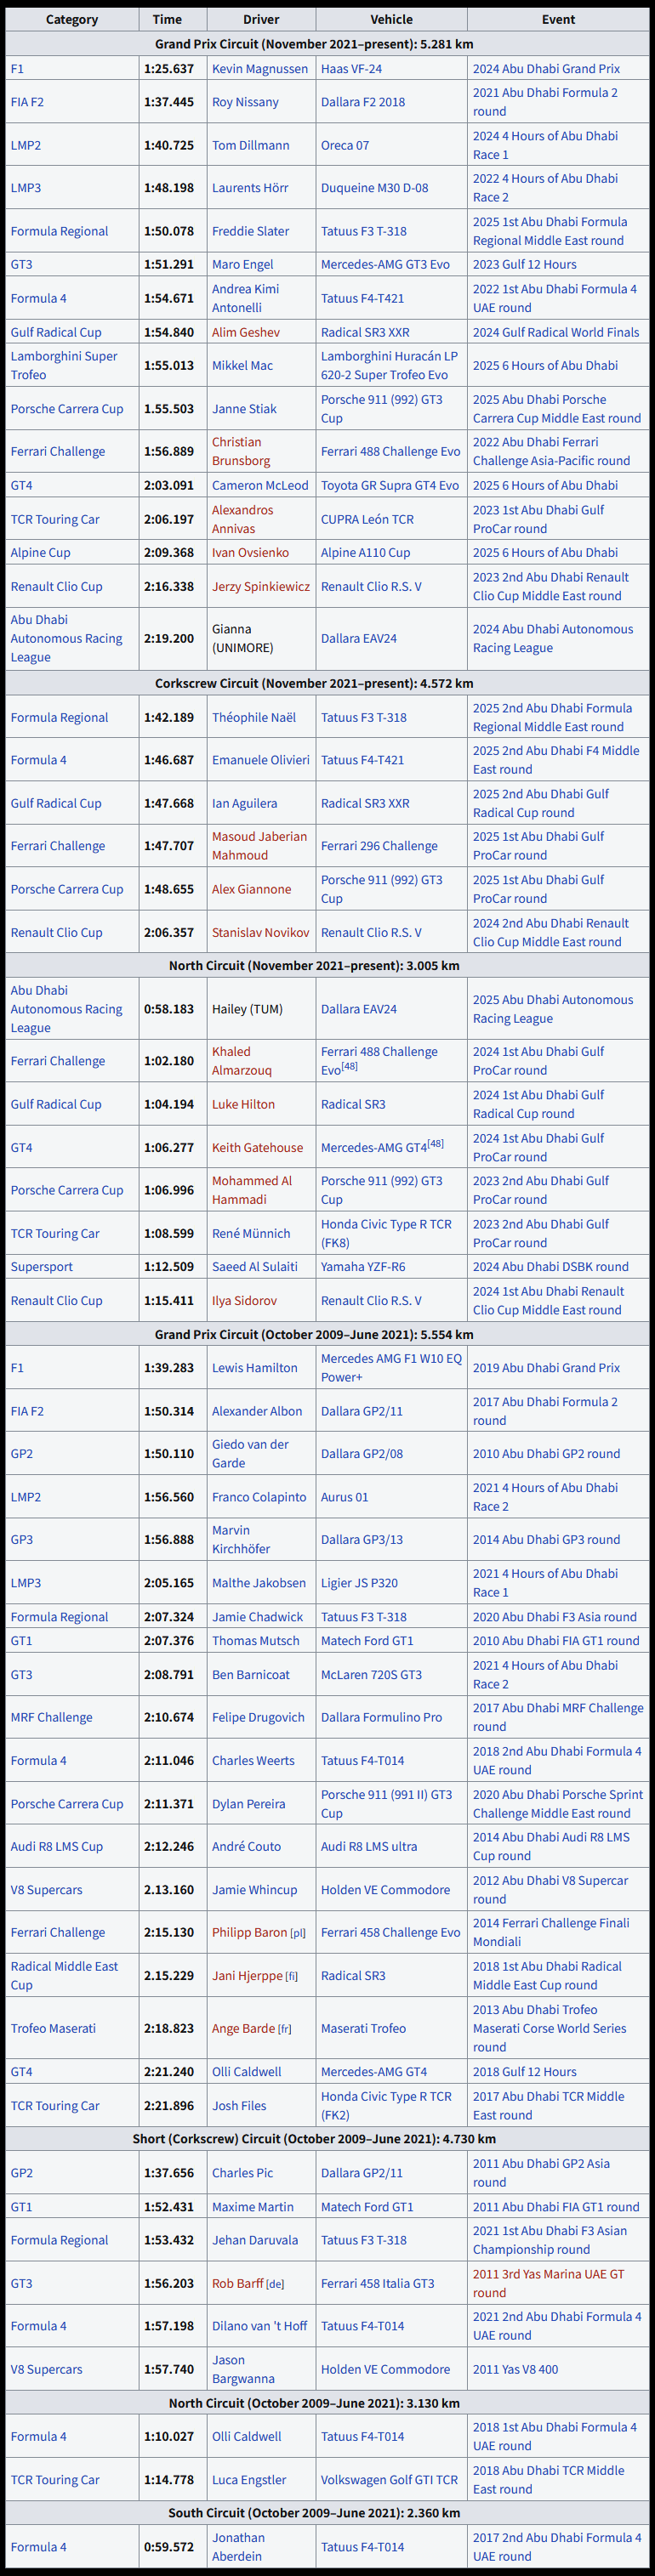Open the Ligier JS P320 vehicle link
This screenshot has height=2576, width=655.
click(x=359, y=1583)
